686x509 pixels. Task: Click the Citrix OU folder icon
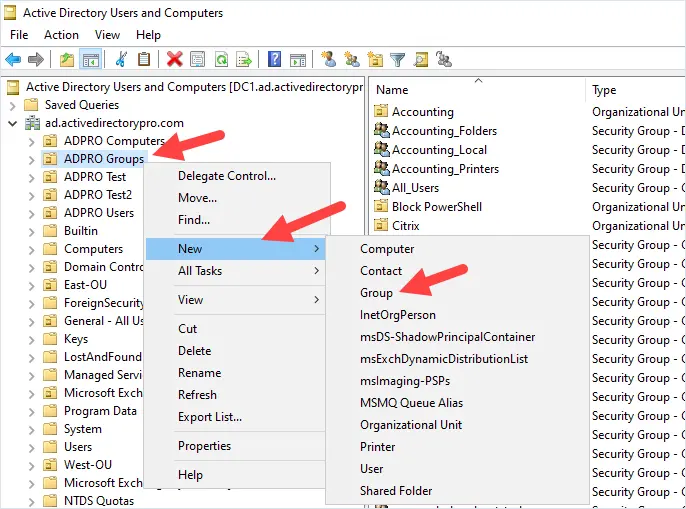click(x=381, y=225)
